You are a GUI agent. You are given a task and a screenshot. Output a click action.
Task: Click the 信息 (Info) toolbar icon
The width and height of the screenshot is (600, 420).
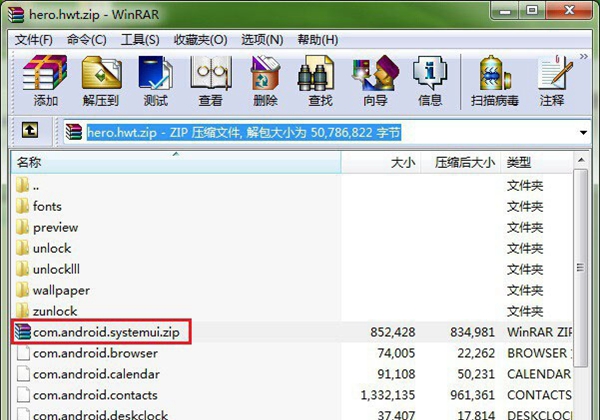coord(430,80)
